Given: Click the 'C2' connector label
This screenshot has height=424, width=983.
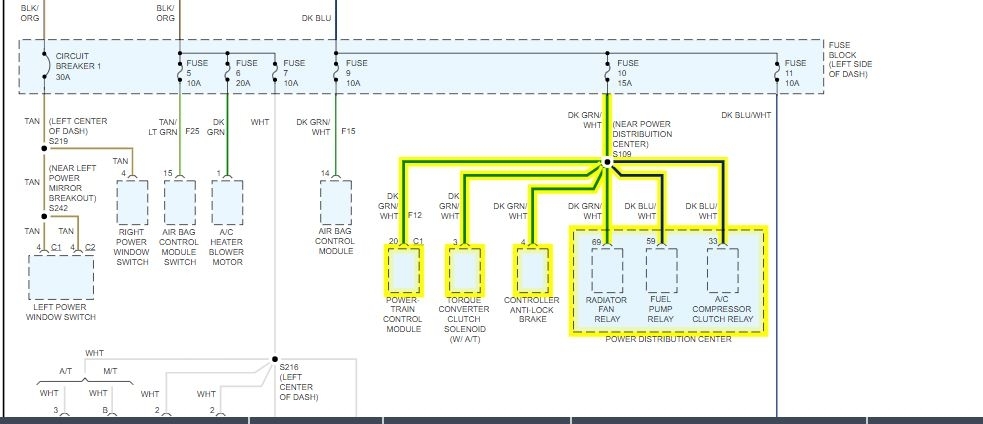Looking at the screenshot, I should coord(90,248).
